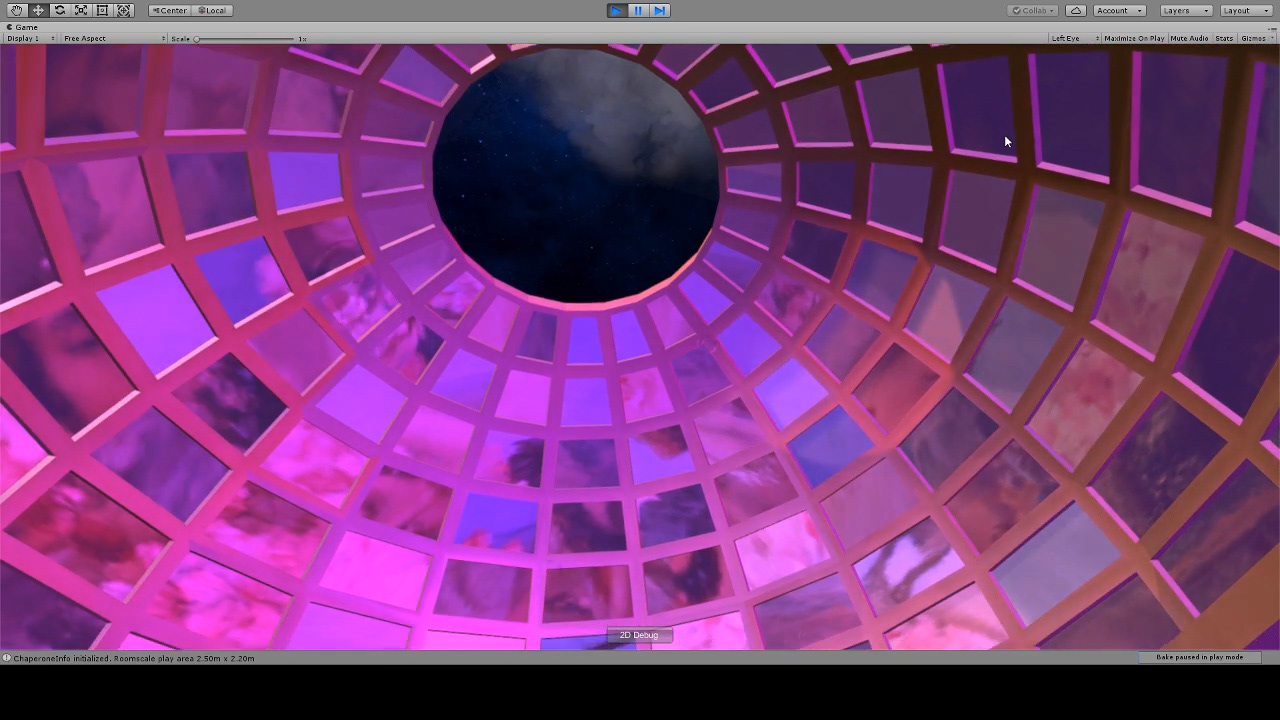Image resolution: width=1280 pixels, height=720 pixels.
Task: Open the Account dropdown
Action: [1119, 10]
